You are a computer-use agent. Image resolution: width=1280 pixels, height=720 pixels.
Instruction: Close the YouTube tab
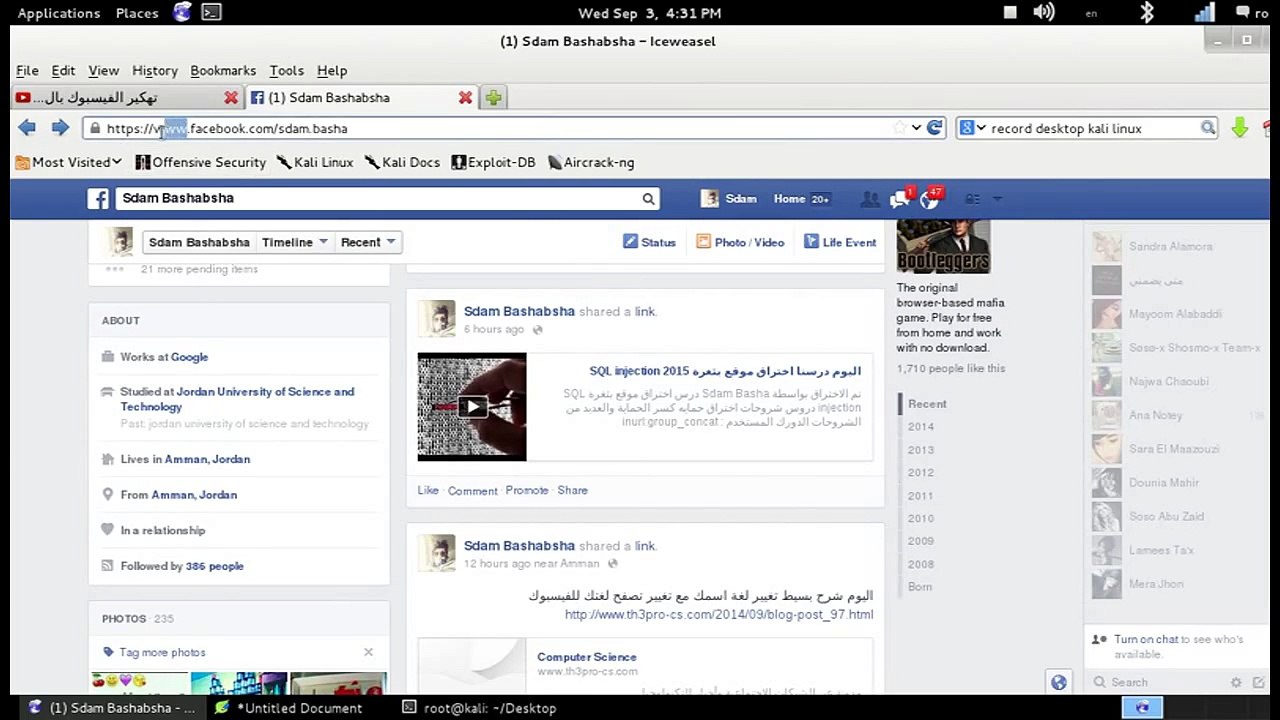(x=231, y=97)
